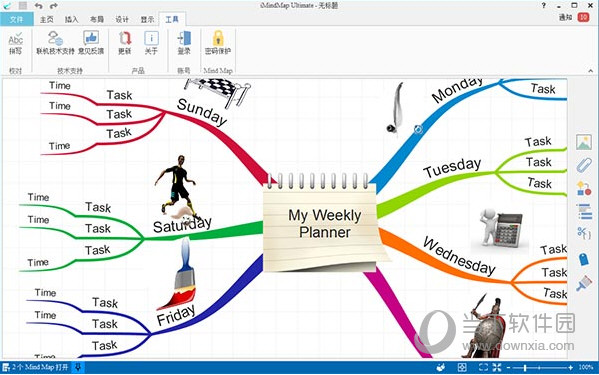Viewport: 599px width, 375px height.
Task: Click the red notification count badge
Action: [x=583, y=17]
